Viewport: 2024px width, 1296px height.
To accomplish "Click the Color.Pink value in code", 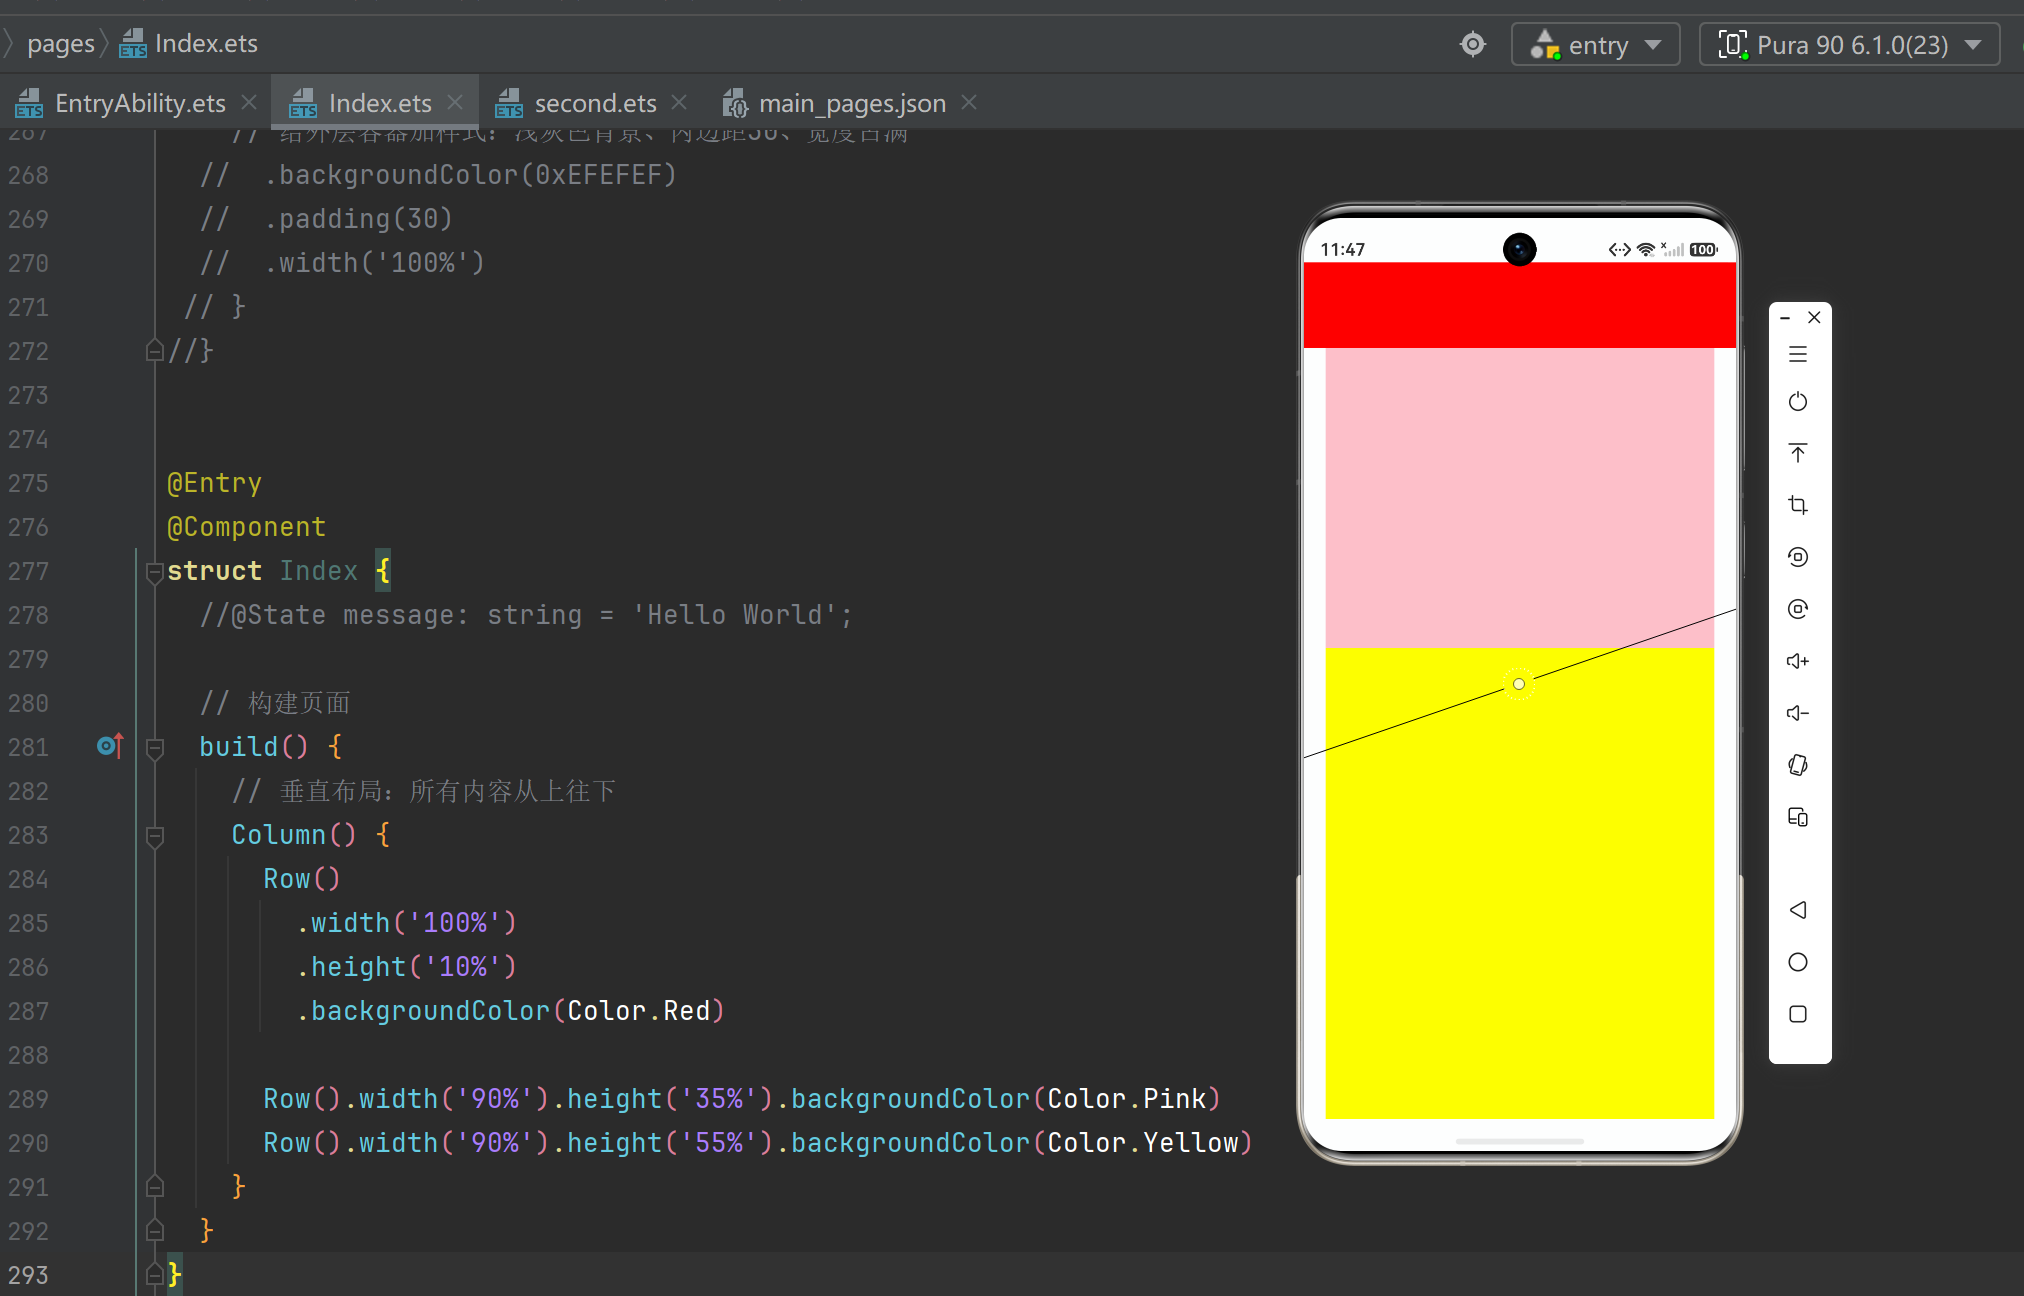I will 1126,1099.
